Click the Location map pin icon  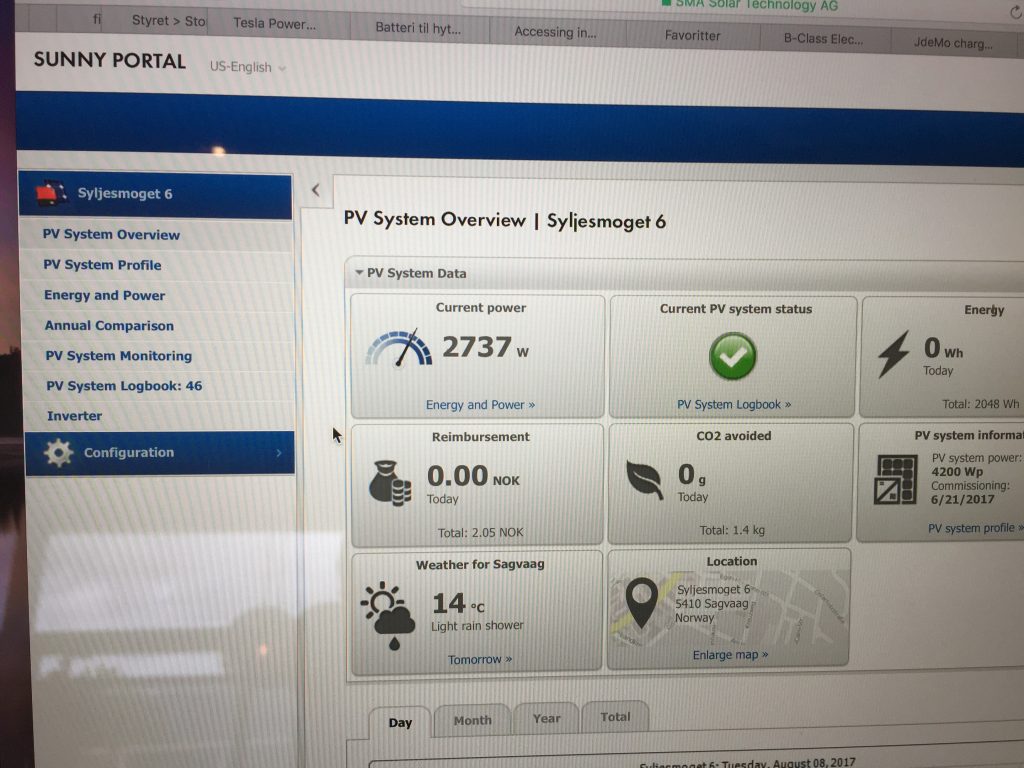coord(641,601)
